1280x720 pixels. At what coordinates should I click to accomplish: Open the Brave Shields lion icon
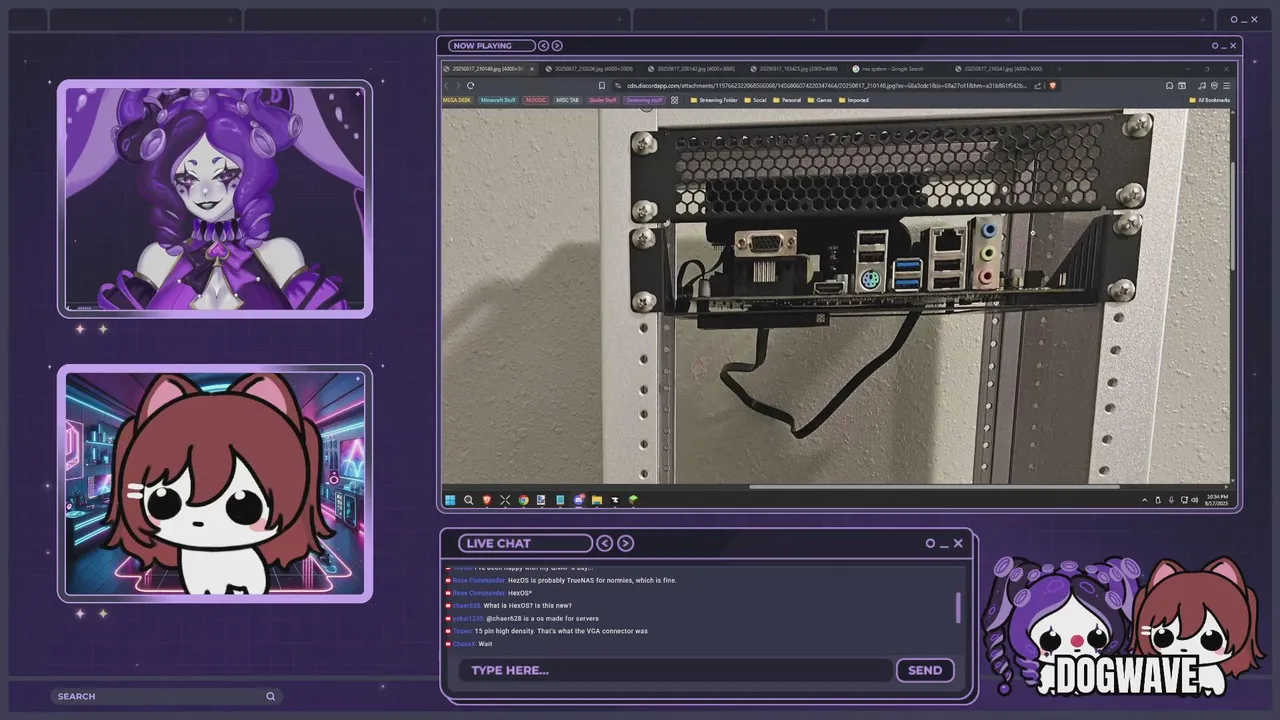[x=1053, y=86]
